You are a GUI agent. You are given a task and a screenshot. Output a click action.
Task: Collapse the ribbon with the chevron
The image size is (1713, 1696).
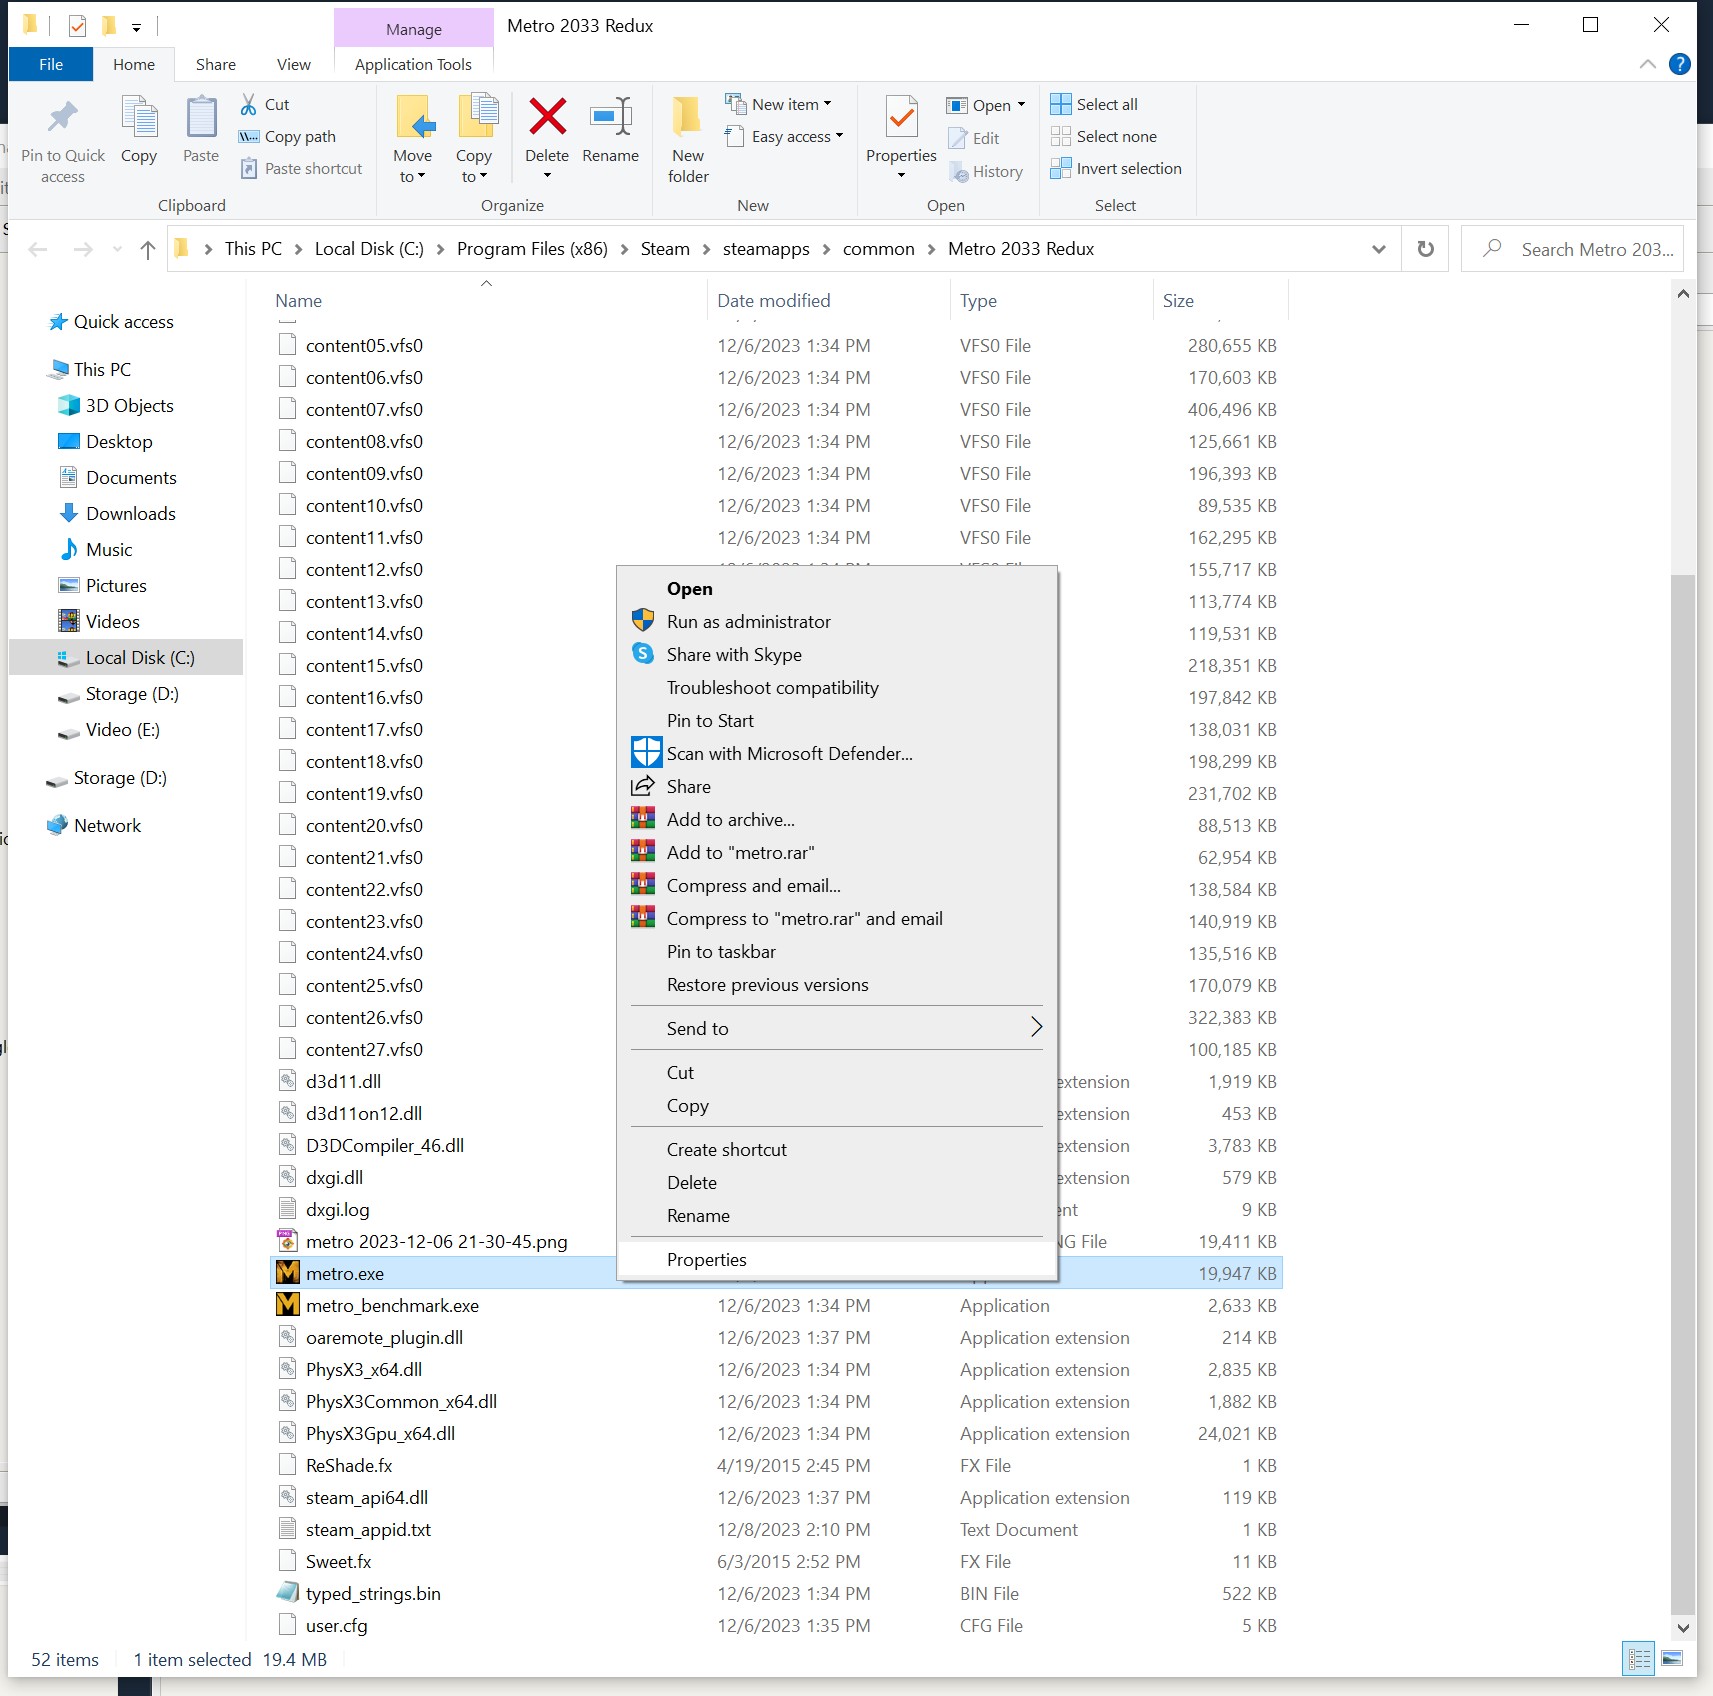(x=1648, y=64)
